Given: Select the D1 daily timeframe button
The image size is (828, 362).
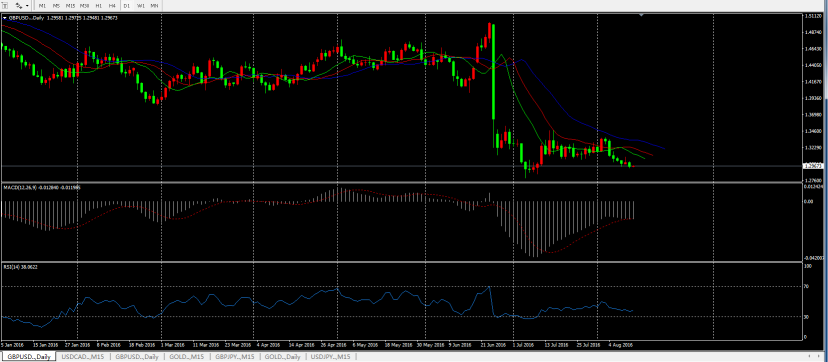Looking at the screenshot, I should pos(127,5).
